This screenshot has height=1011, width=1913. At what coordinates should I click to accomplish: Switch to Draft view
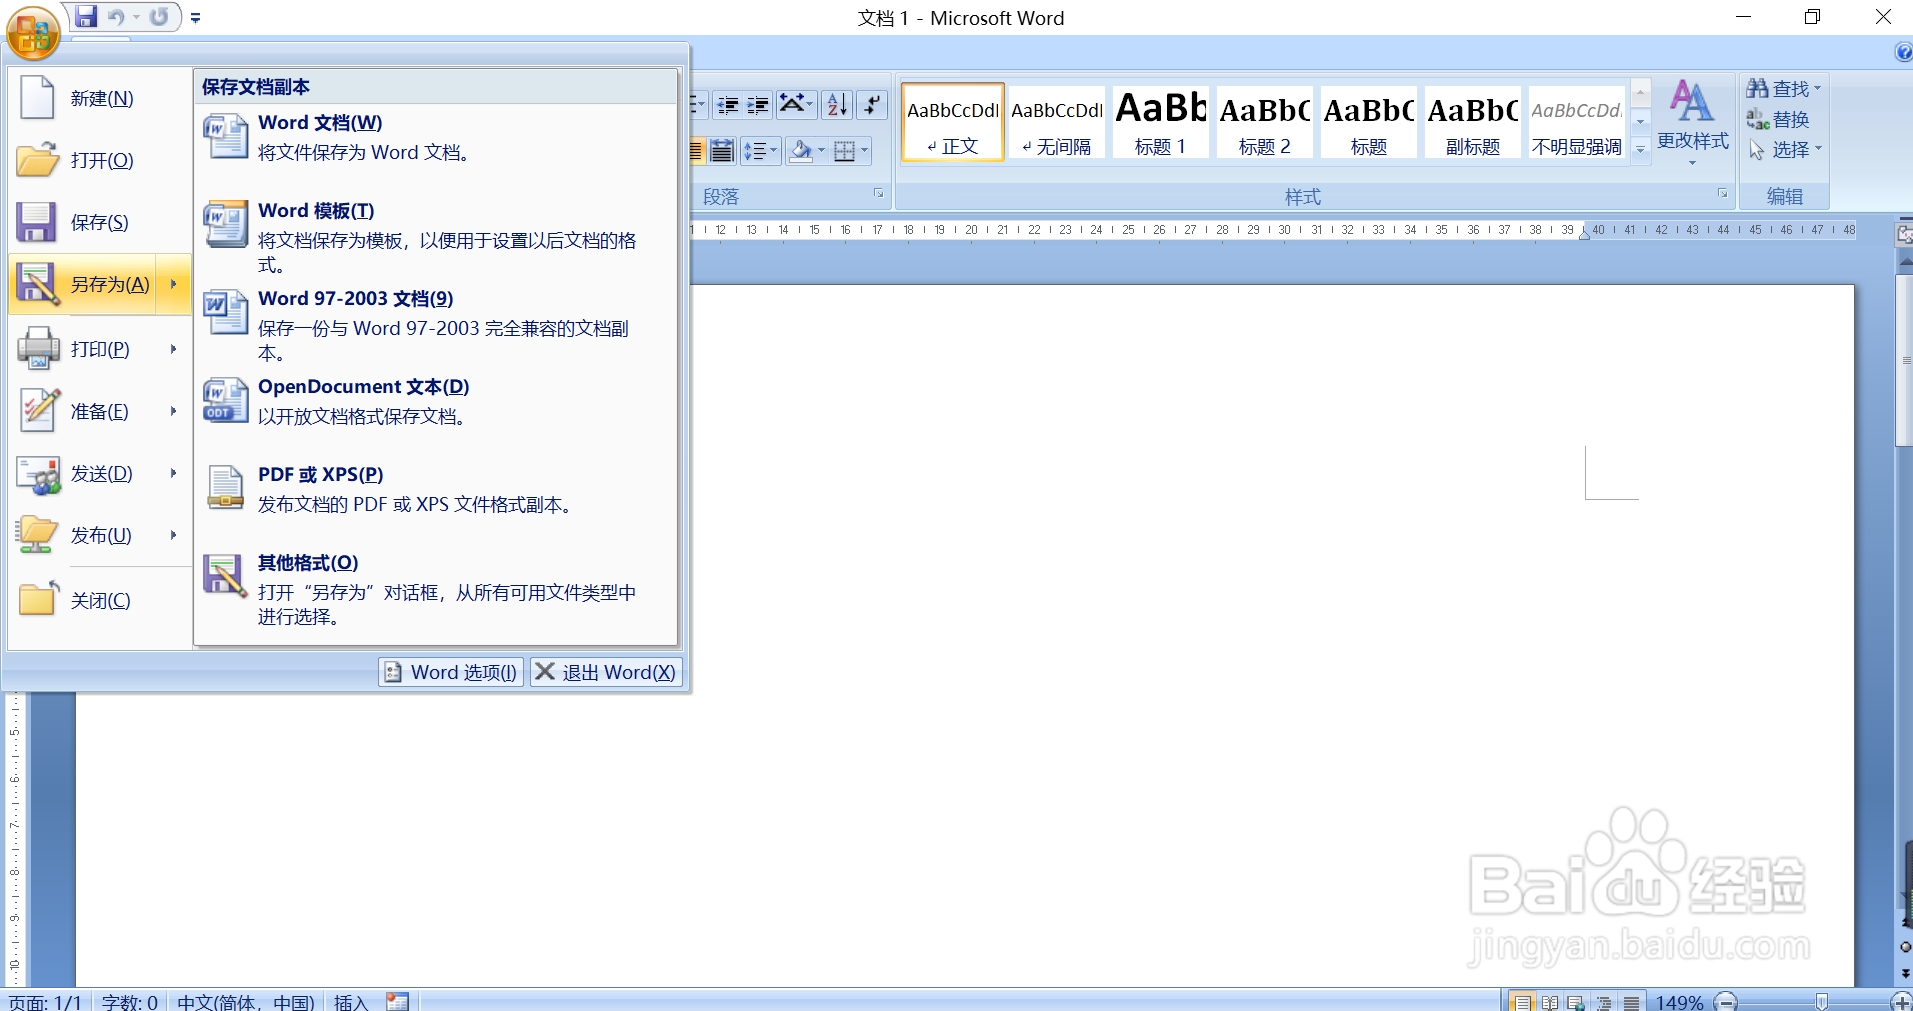[1631, 1001]
